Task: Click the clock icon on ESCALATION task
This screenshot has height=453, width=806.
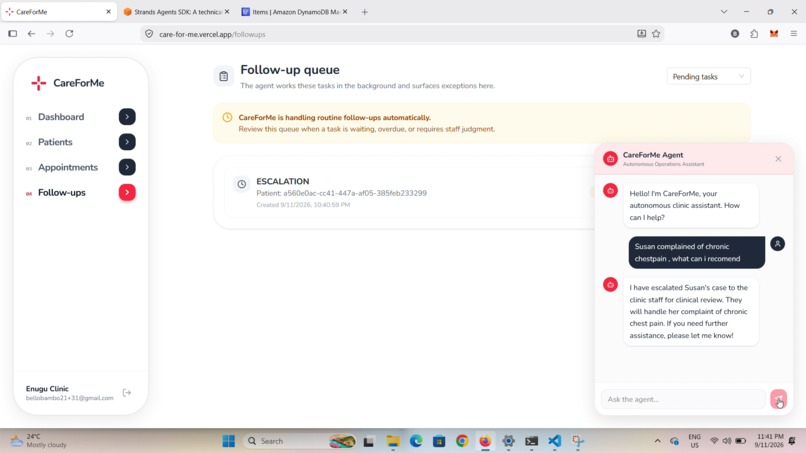Action: [x=242, y=184]
